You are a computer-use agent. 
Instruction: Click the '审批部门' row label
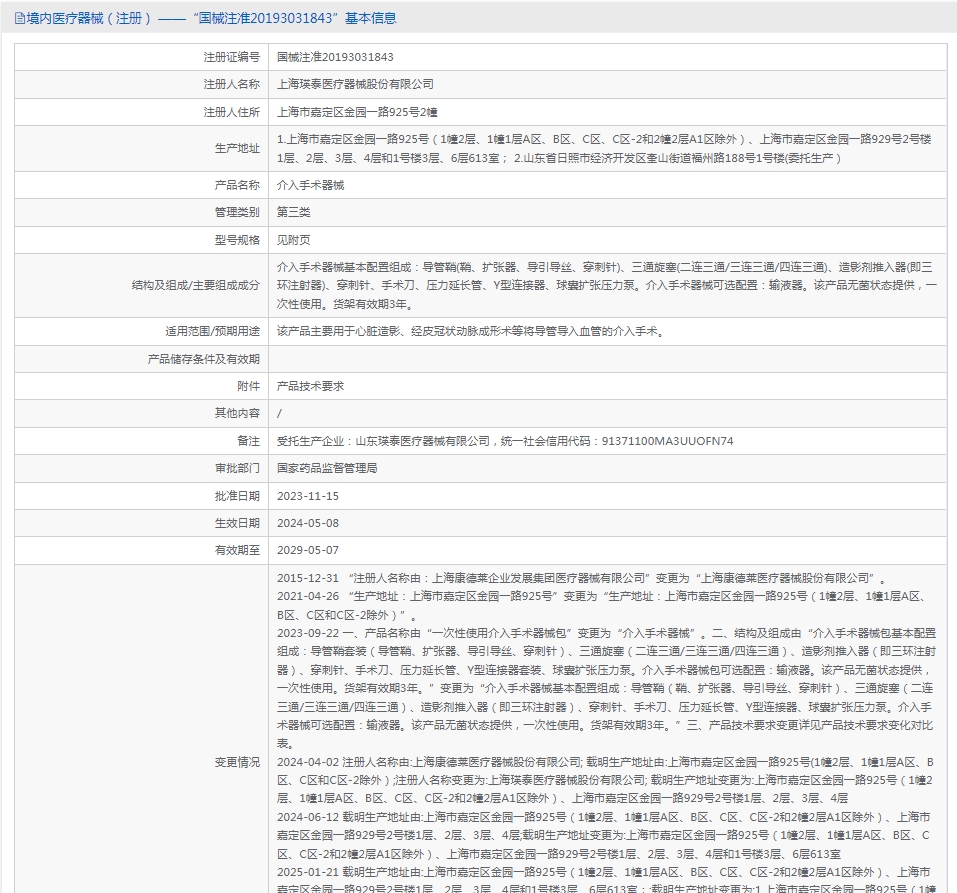tap(237, 468)
